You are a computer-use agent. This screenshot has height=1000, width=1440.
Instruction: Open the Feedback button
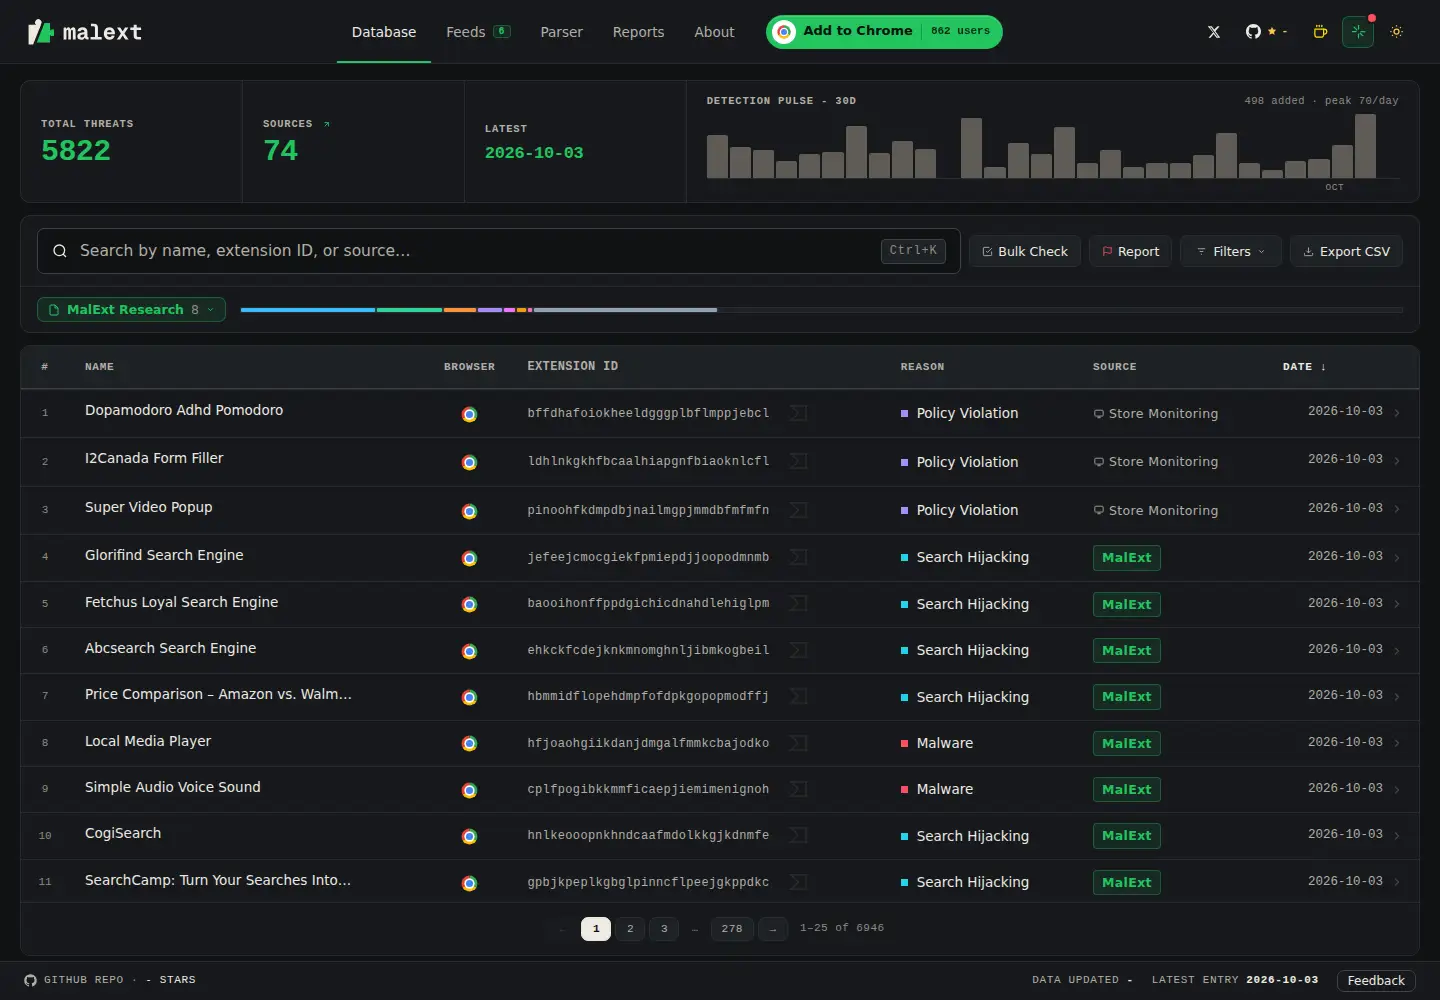(1376, 980)
